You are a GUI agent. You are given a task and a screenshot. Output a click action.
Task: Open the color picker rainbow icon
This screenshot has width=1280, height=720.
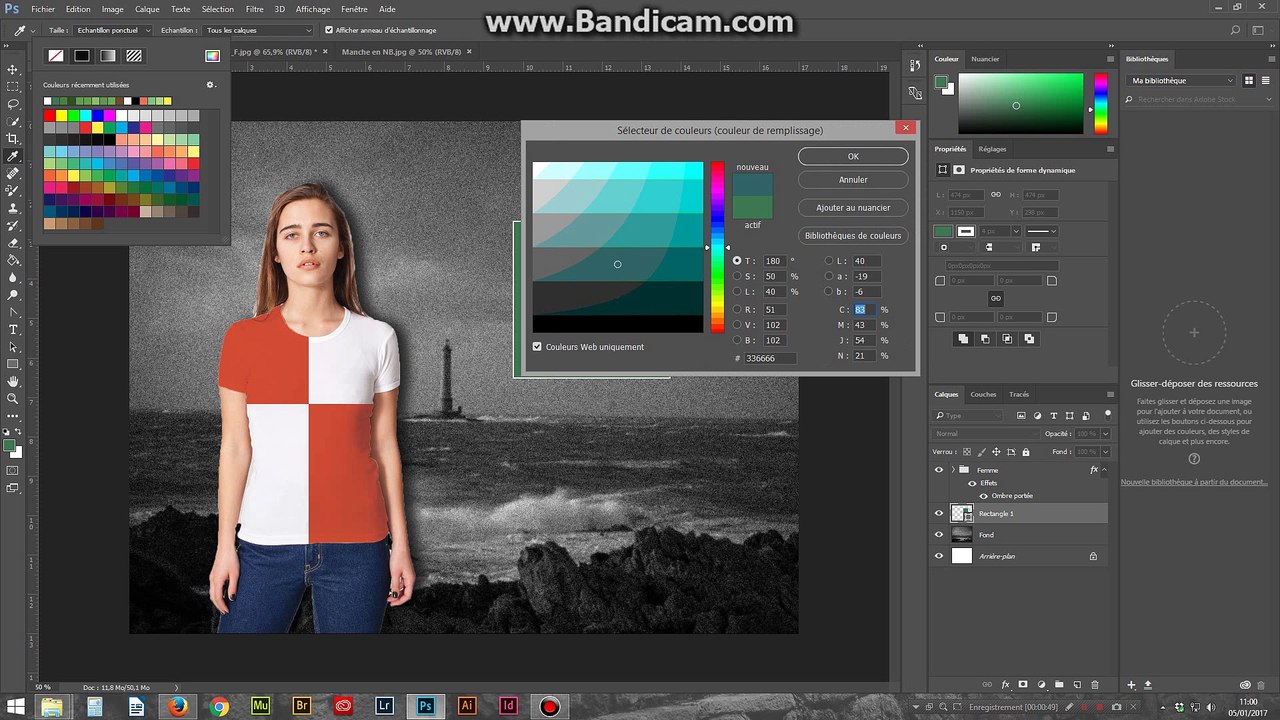pos(212,56)
